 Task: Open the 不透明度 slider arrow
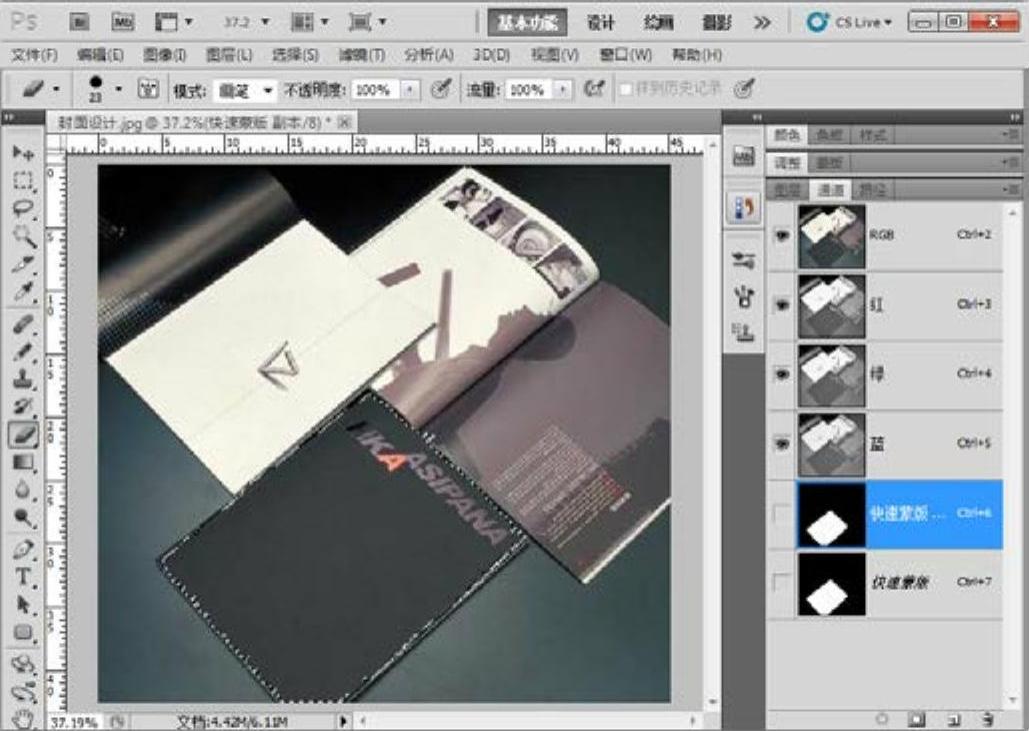[410, 91]
